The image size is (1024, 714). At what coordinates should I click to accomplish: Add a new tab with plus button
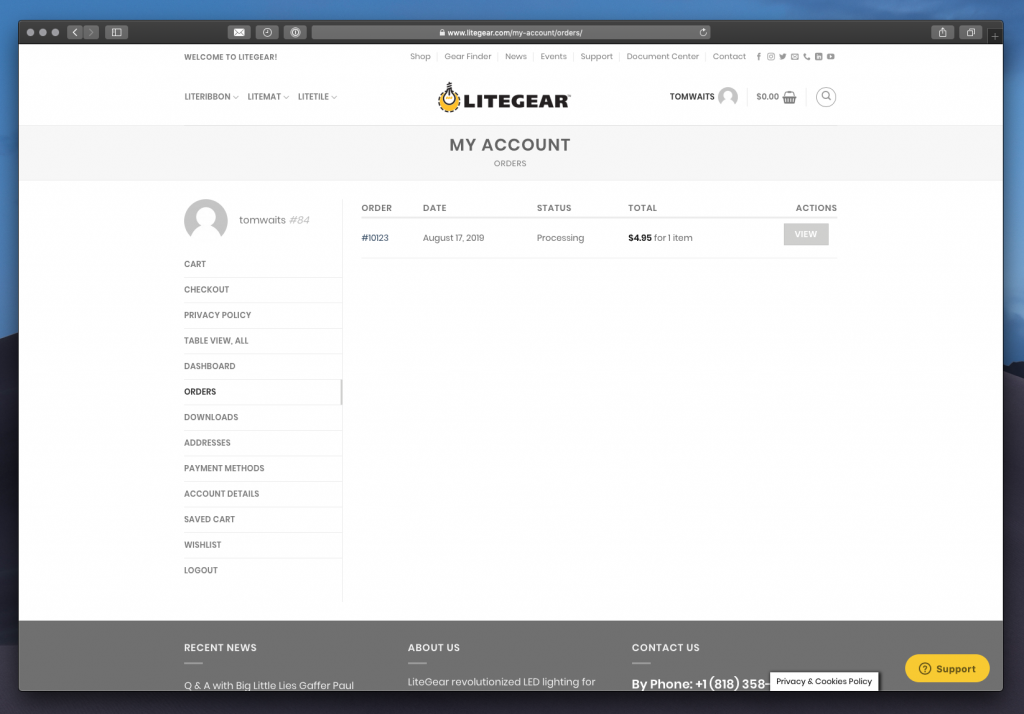pyautogui.click(x=995, y=36)
